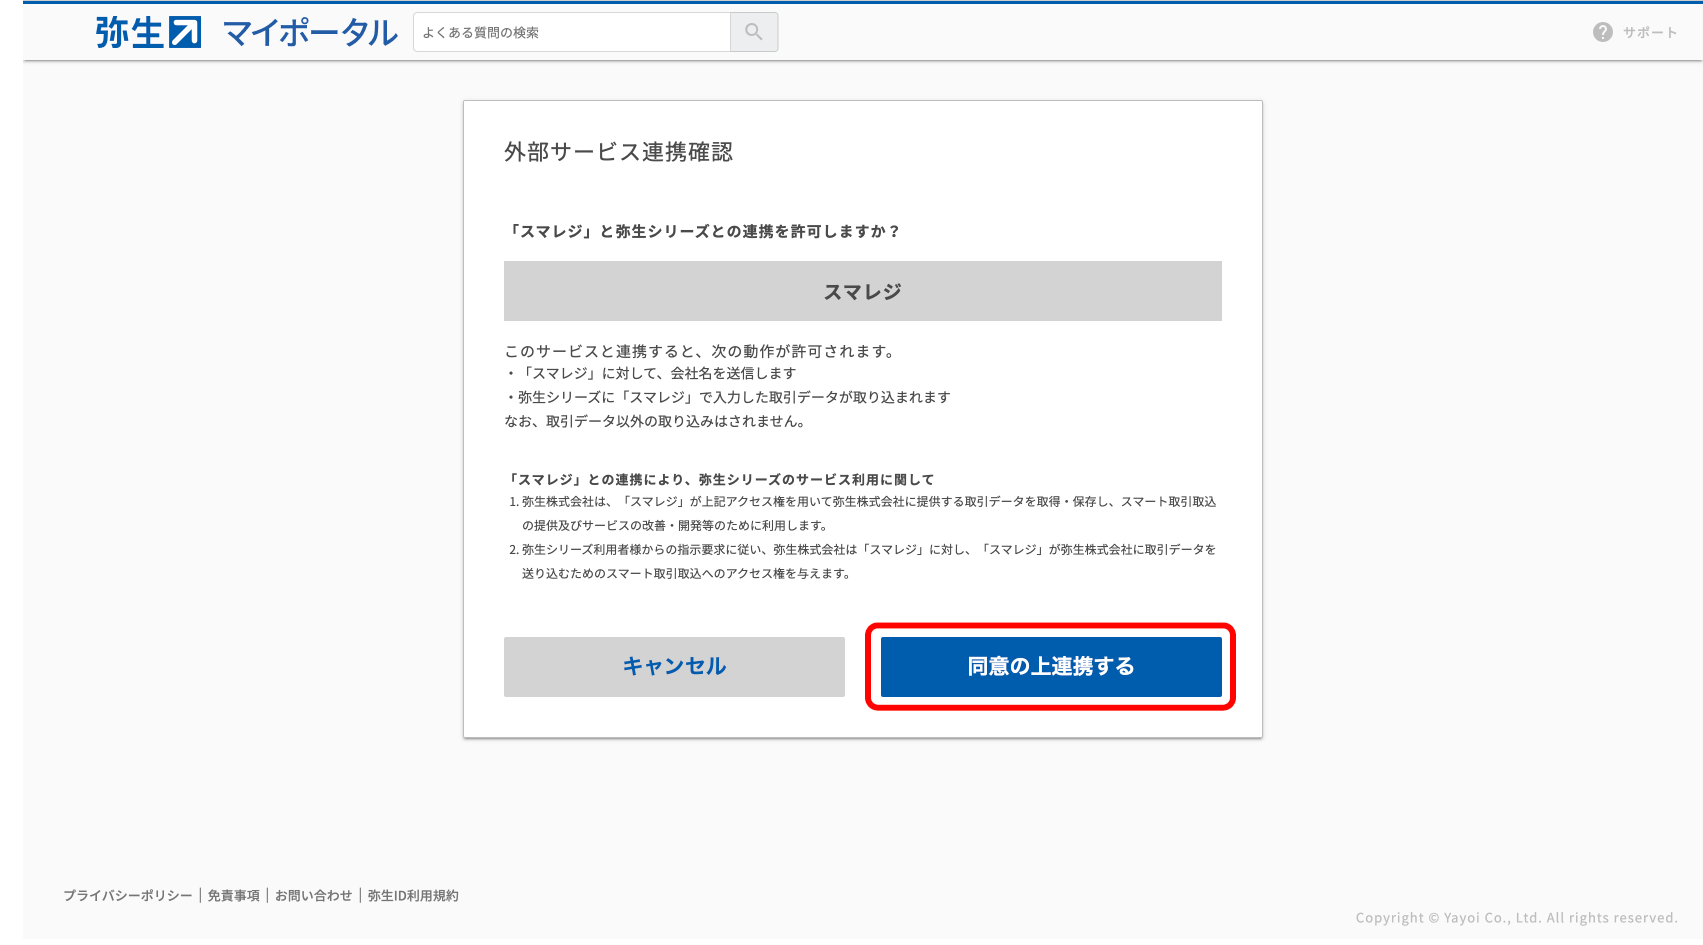Open the マイポータル home link
Screen dimensions: 1703x945
[x=311, y=32]
